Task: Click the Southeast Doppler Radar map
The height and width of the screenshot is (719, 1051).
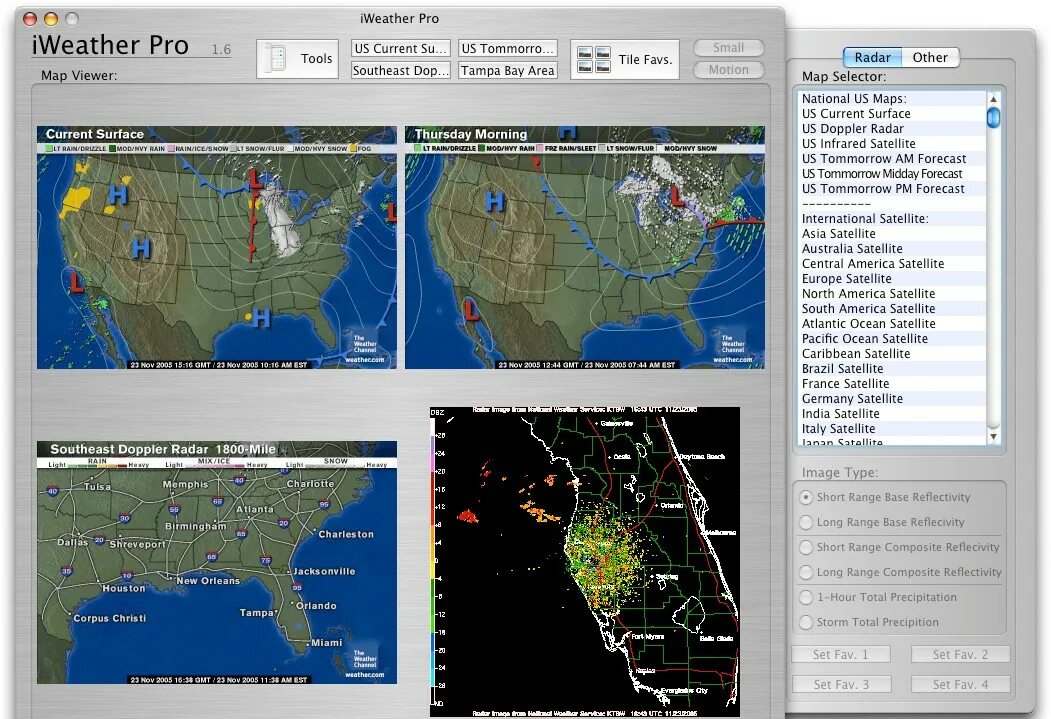Action: [x=217, y=562]
